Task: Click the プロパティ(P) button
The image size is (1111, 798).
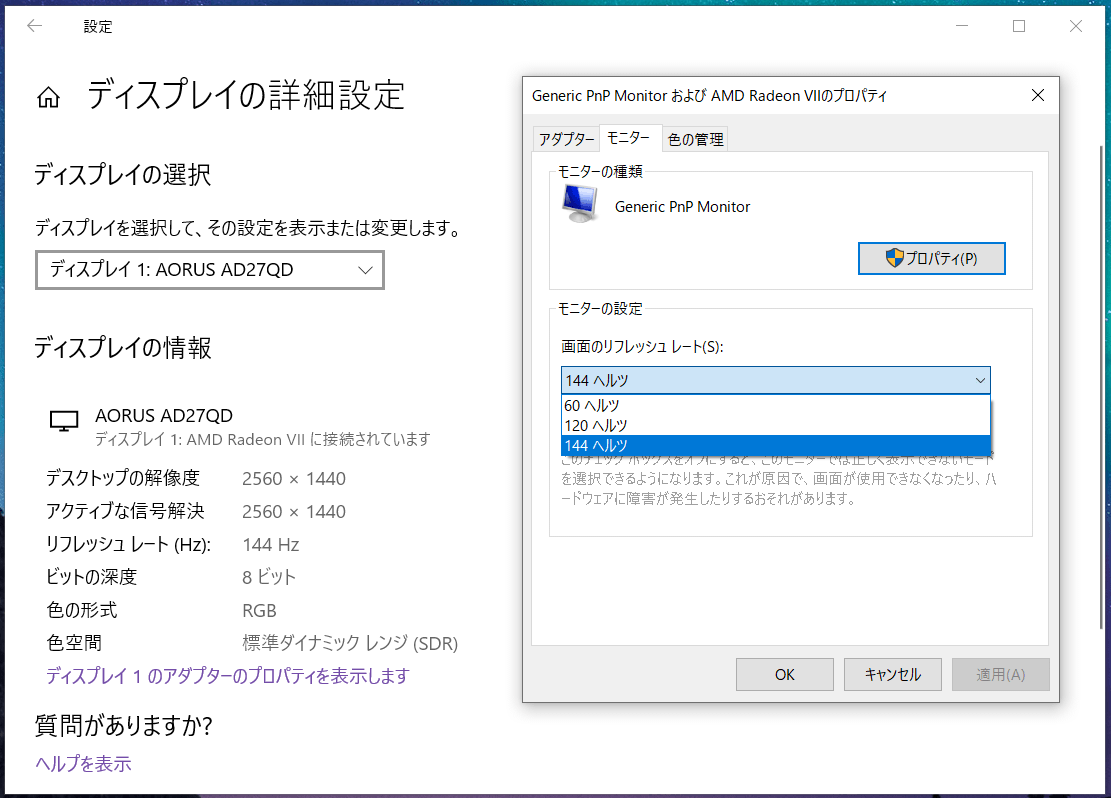Action: [x=931, y=258]
